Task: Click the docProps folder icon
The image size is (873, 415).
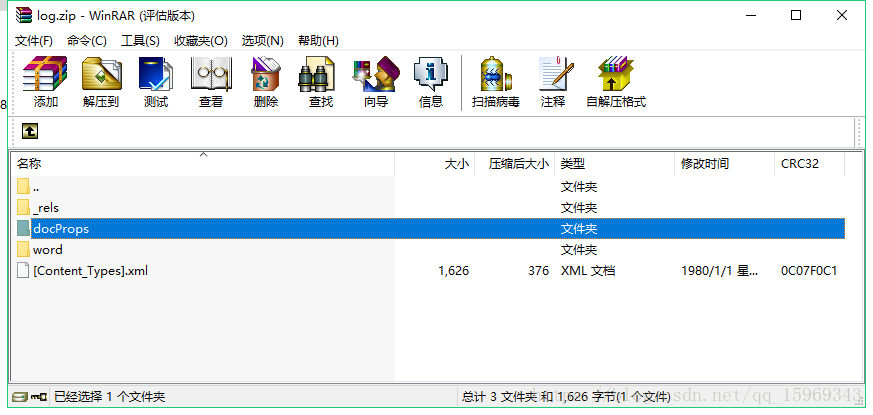Action: pyautogui.click(x=23, y=228)
